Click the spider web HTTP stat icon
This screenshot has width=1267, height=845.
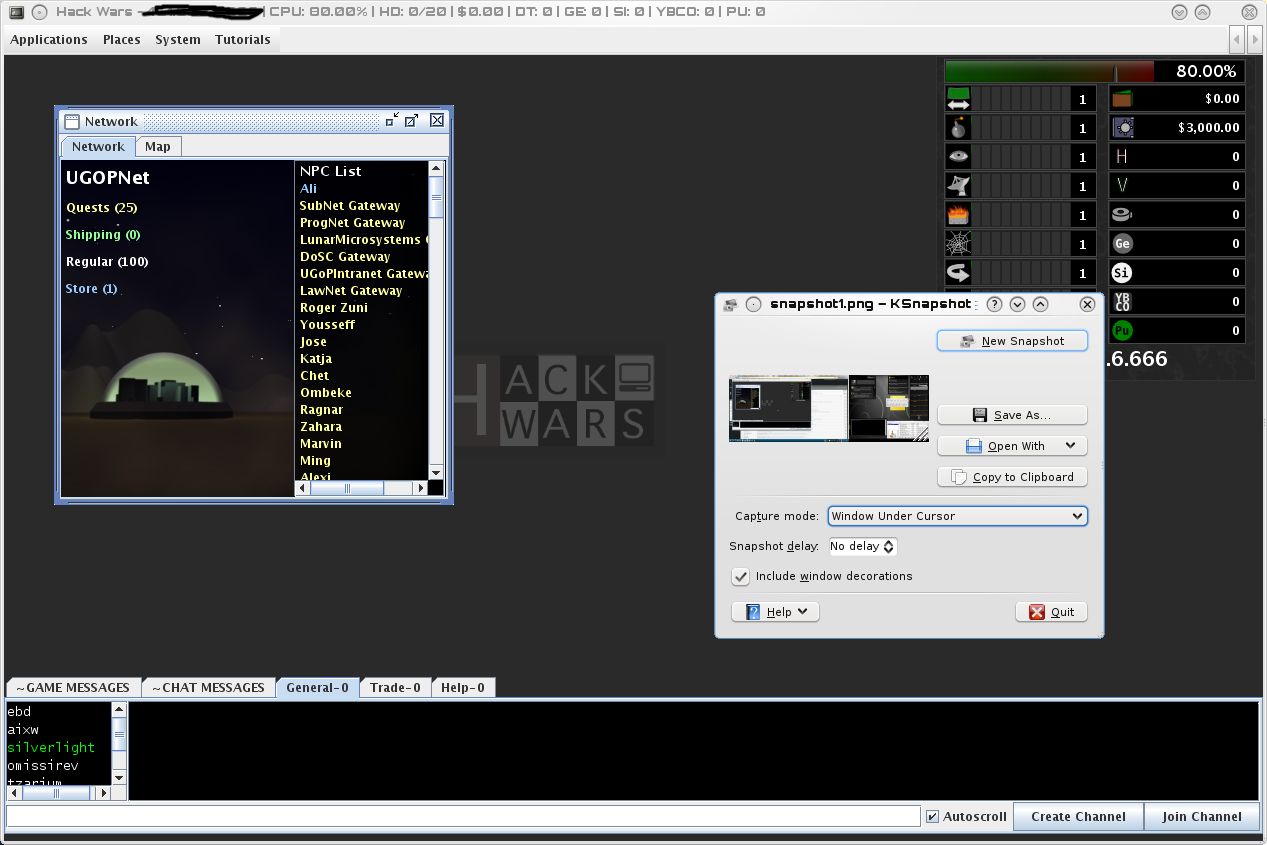958,244
